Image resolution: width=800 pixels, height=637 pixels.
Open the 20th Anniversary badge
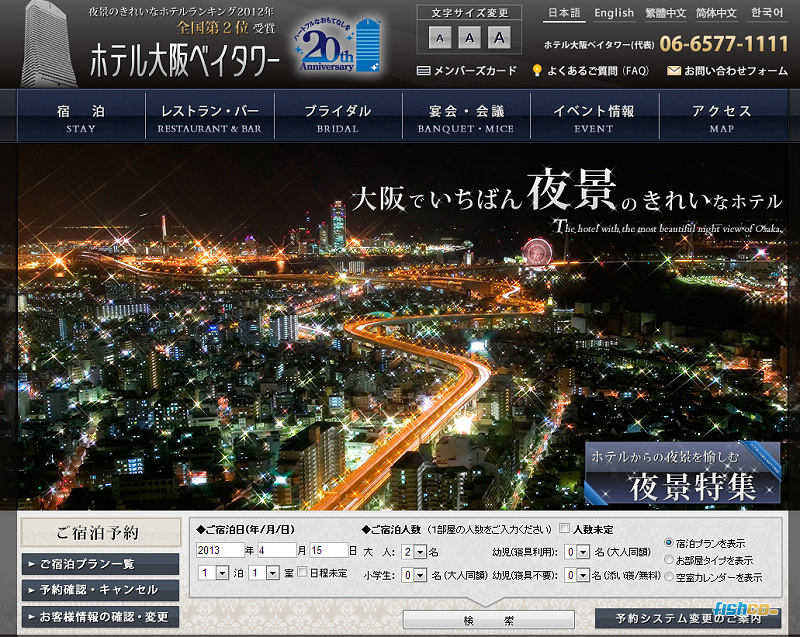pyautogui.click(x=337, y=46)
